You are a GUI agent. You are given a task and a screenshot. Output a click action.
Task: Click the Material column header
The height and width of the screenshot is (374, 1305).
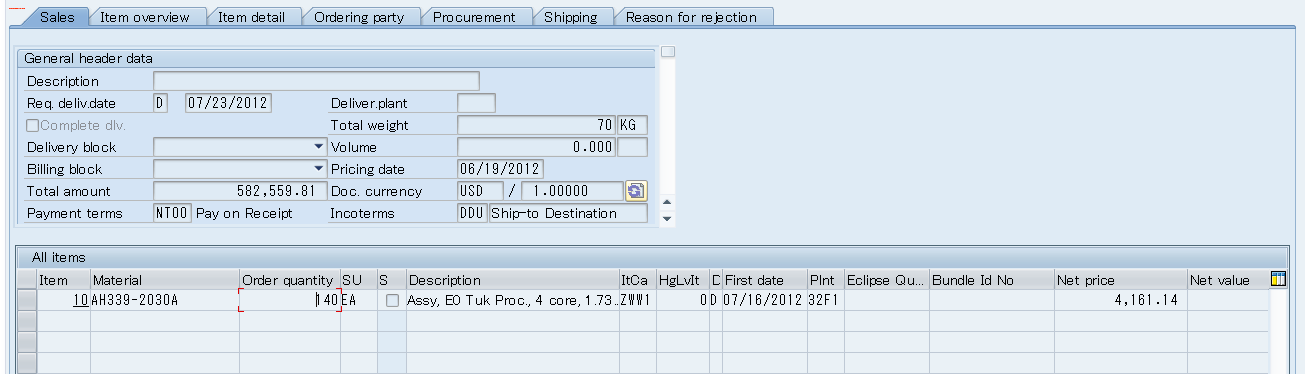click(164, 280)
